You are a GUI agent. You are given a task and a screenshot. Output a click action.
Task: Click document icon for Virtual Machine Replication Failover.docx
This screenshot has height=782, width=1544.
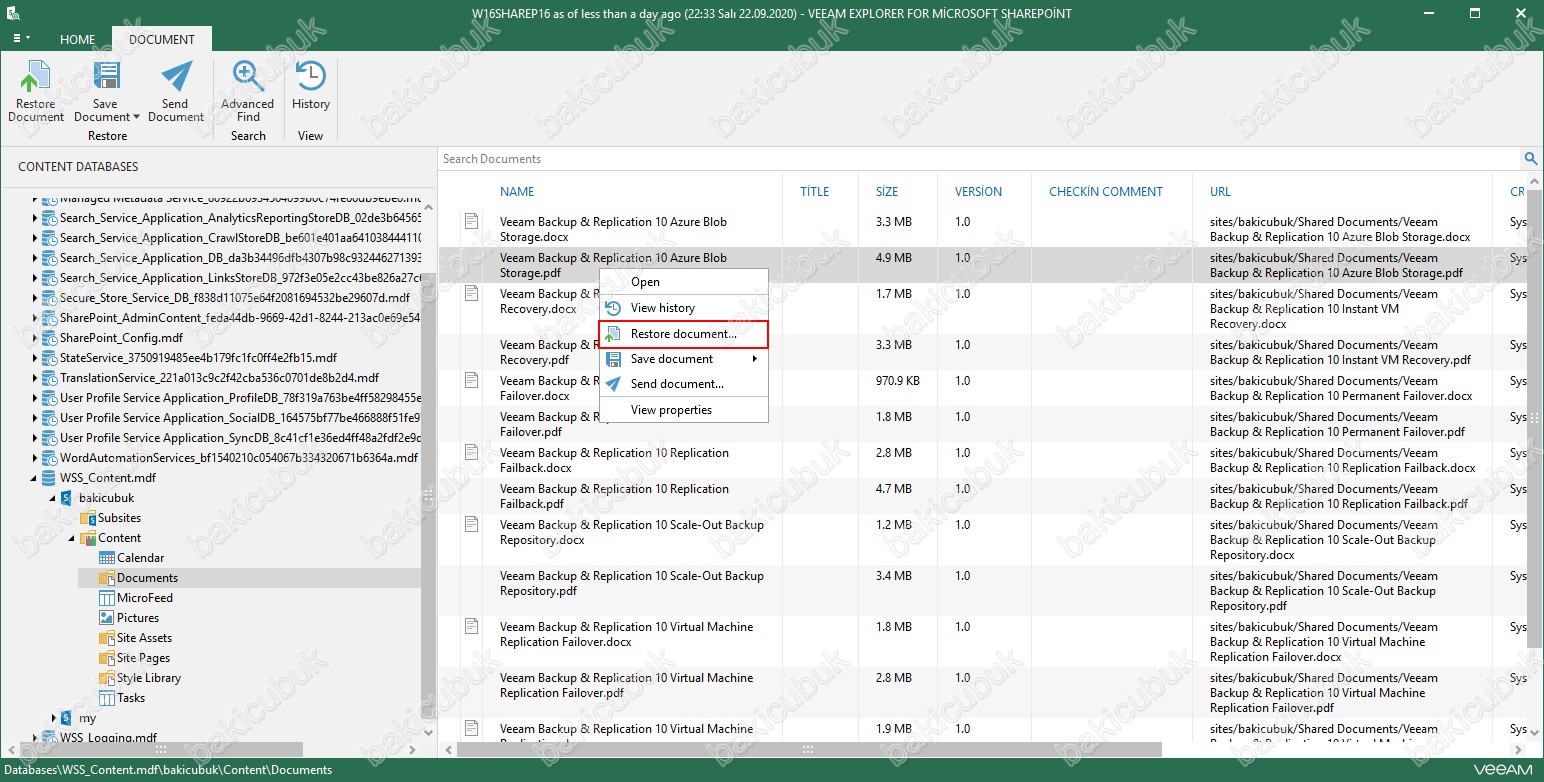[x=471, y=626]
